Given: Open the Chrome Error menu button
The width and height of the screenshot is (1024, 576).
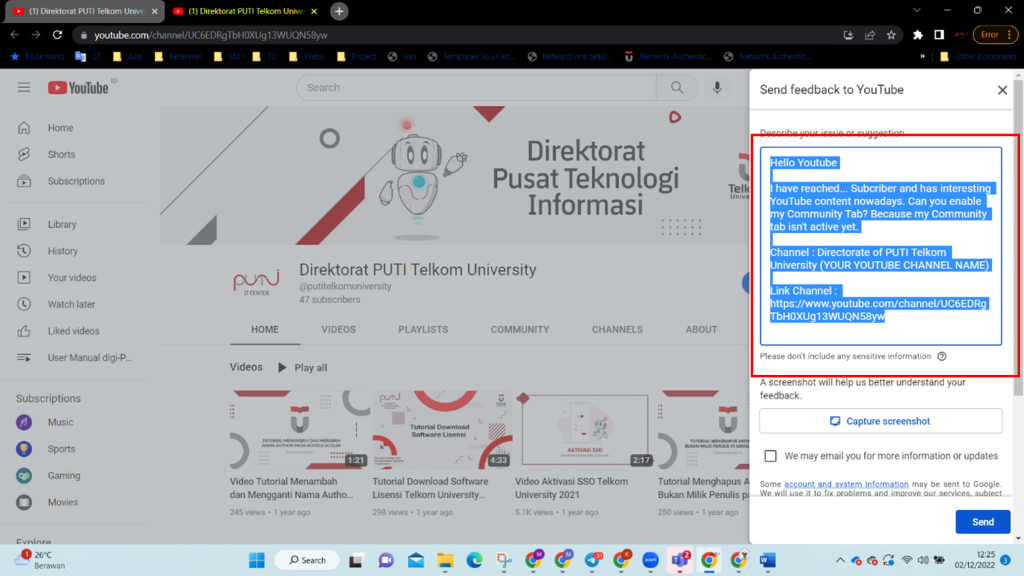Looking at the screenshot, I should tap(995, 35).
